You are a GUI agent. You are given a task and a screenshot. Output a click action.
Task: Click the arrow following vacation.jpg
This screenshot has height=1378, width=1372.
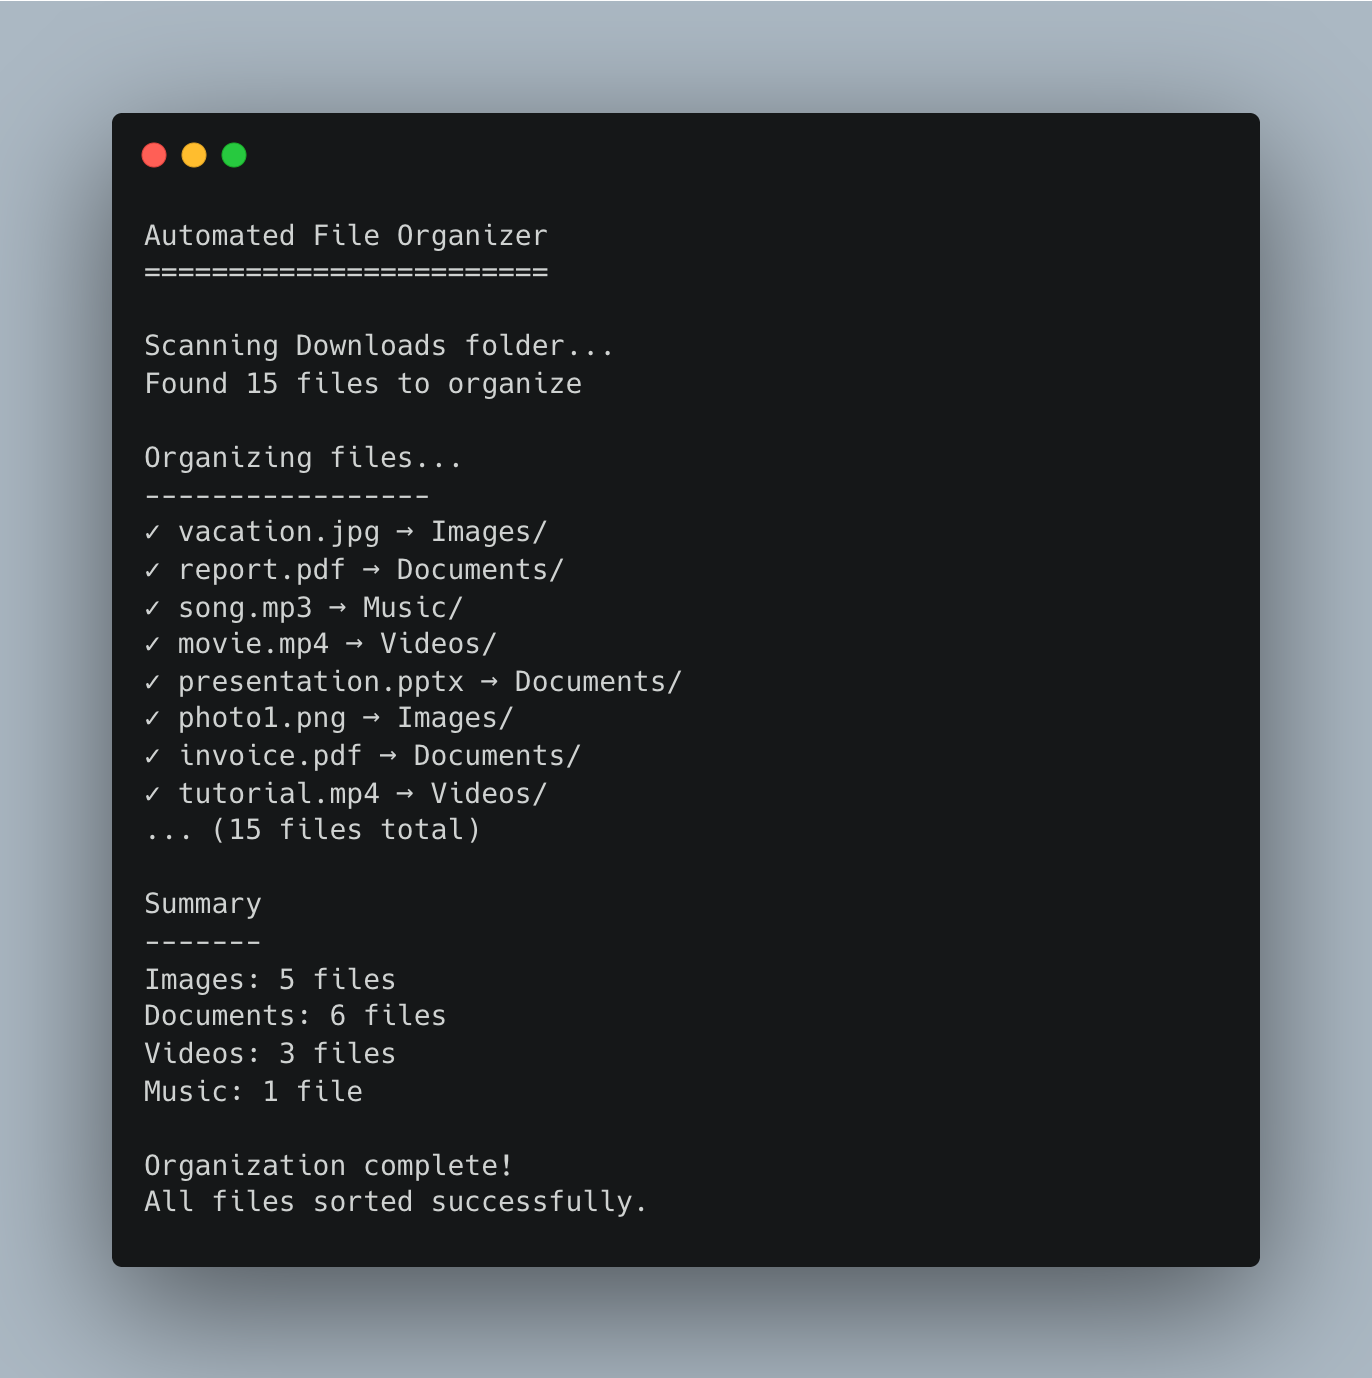click(406, 532)
